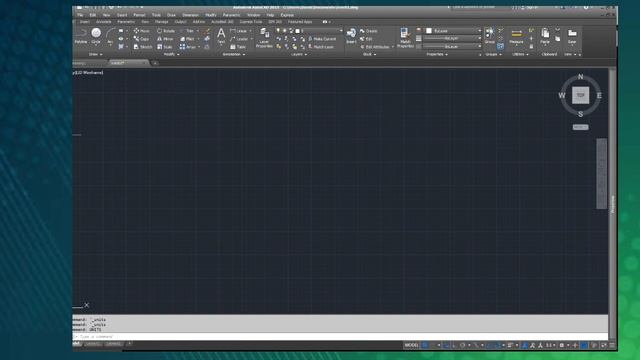Viewport: 640px width, 360px height.
Task: Toggle ortho mode in status bar
Action: coord(454,345)
